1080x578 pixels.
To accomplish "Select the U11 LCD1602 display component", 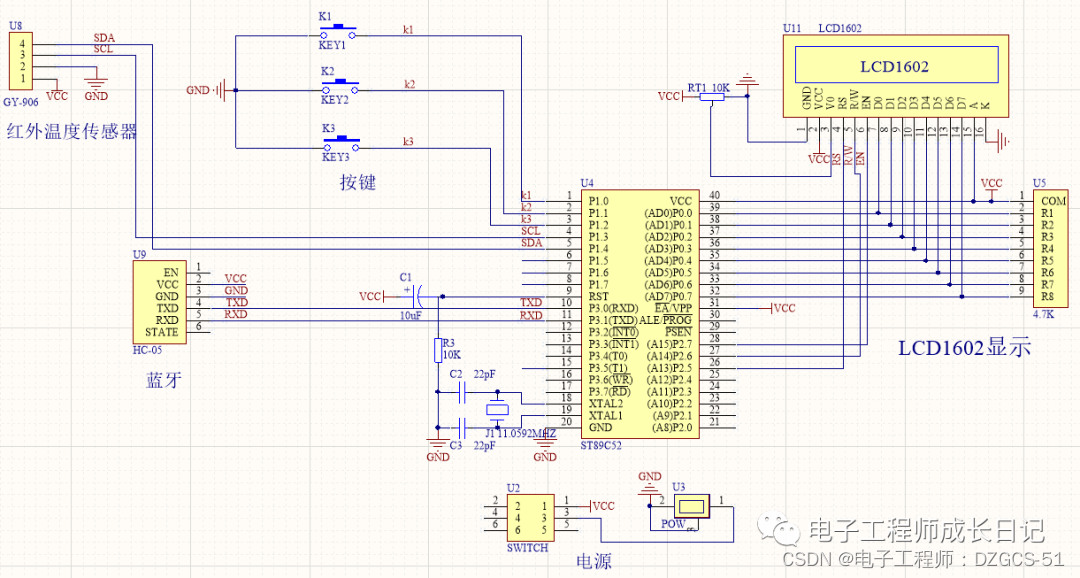I will tap(895, 76).
